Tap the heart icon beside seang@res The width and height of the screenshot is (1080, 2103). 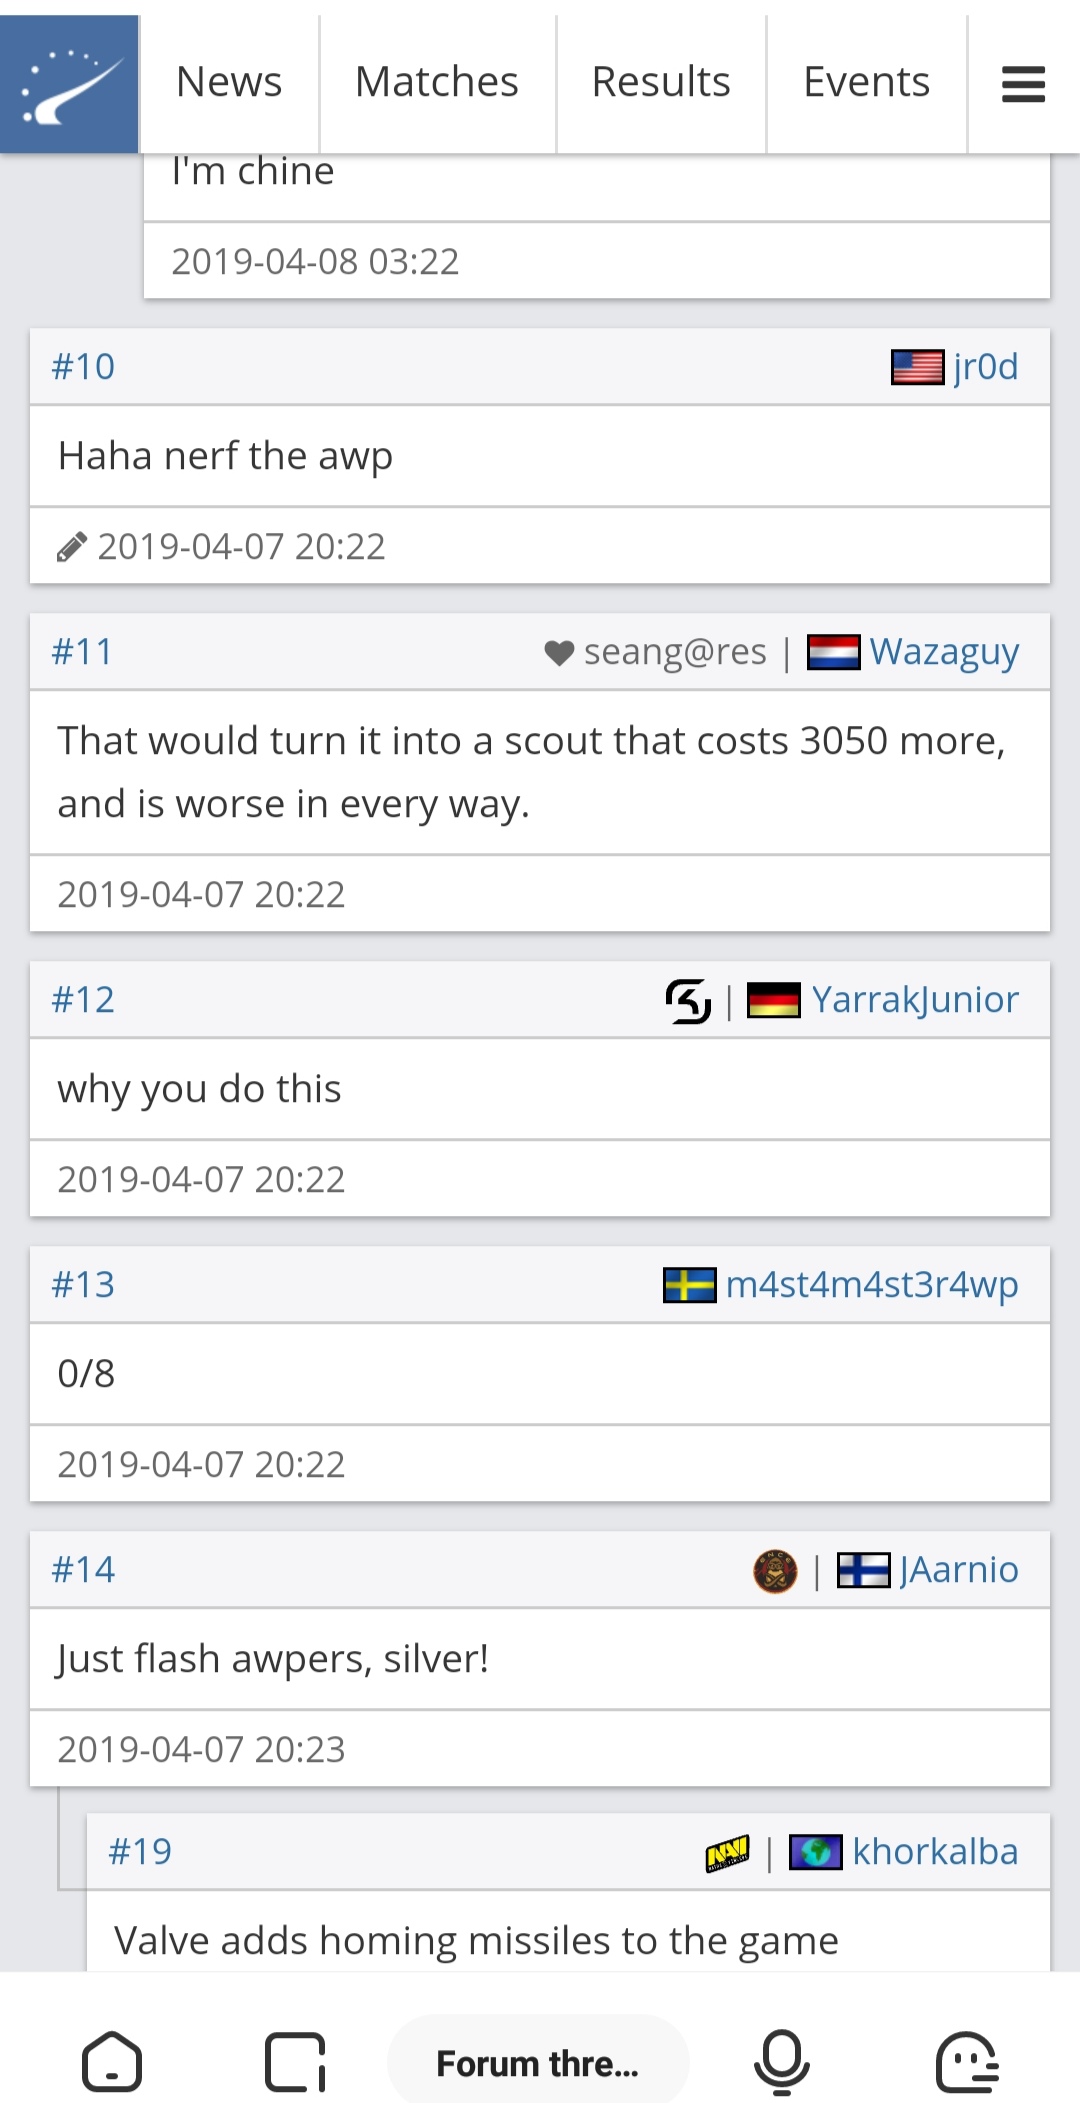click(559, 653)
